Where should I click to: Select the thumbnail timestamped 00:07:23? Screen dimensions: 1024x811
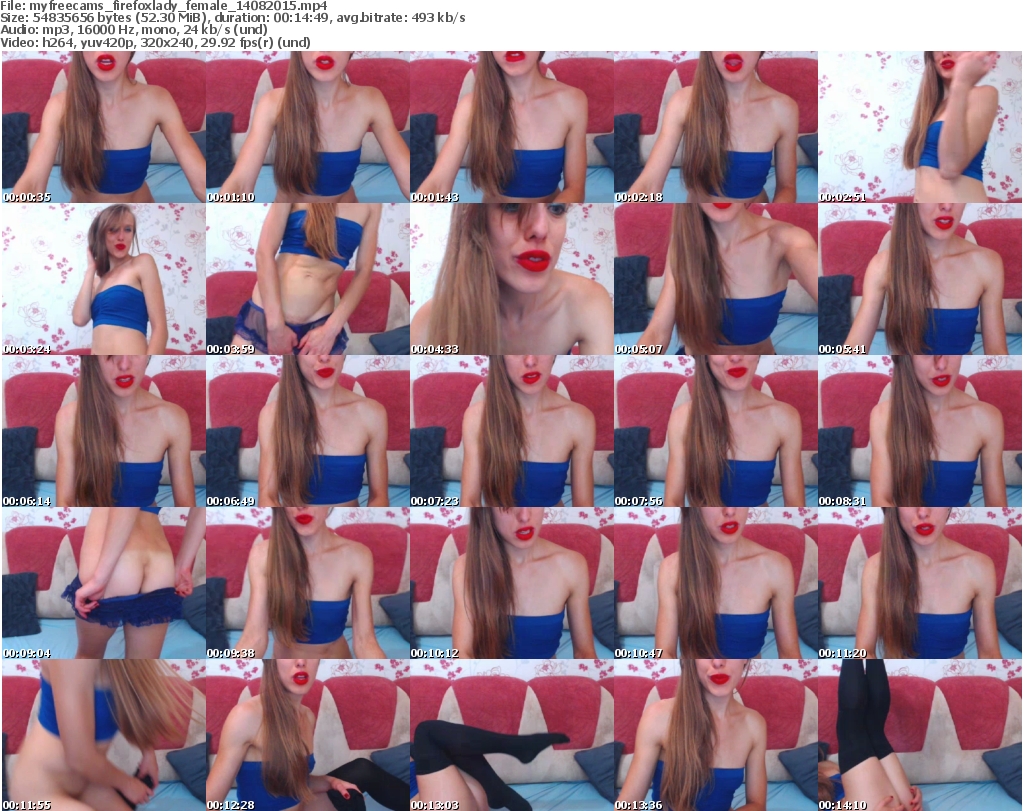tap(511, 431)
